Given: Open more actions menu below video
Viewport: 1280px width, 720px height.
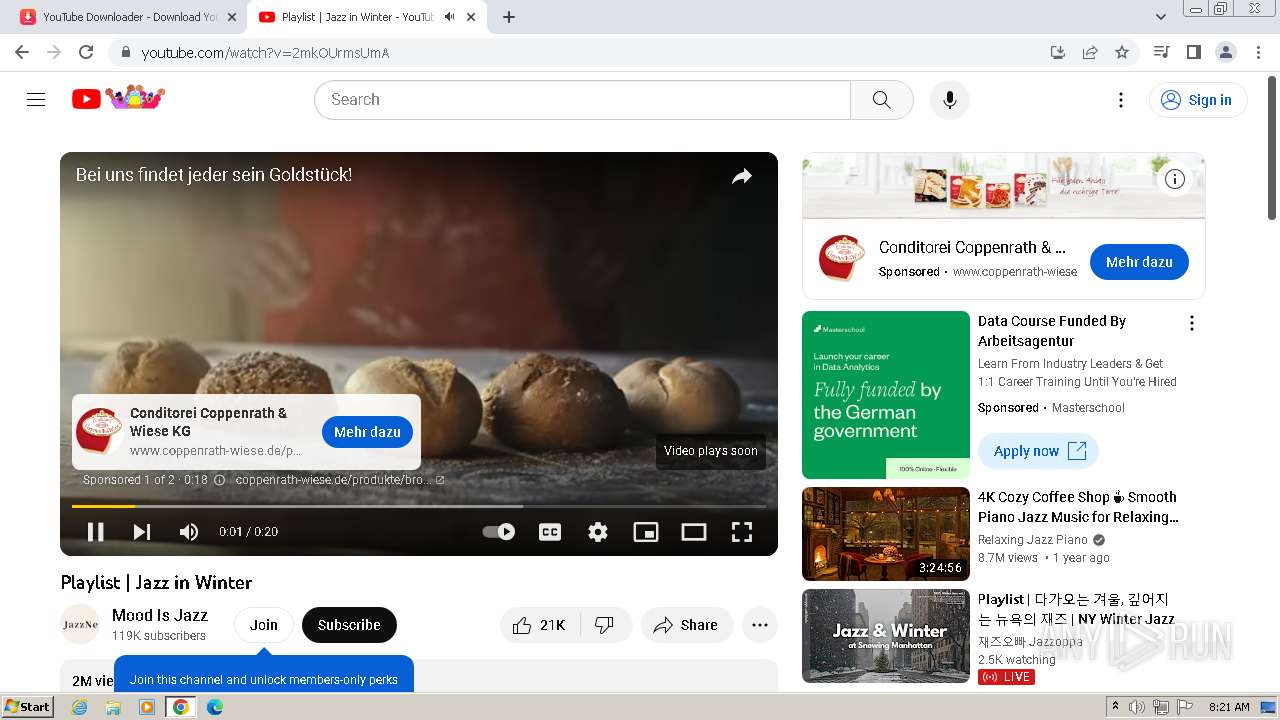Looking at the screenshot, I should [x=760, y=625].
